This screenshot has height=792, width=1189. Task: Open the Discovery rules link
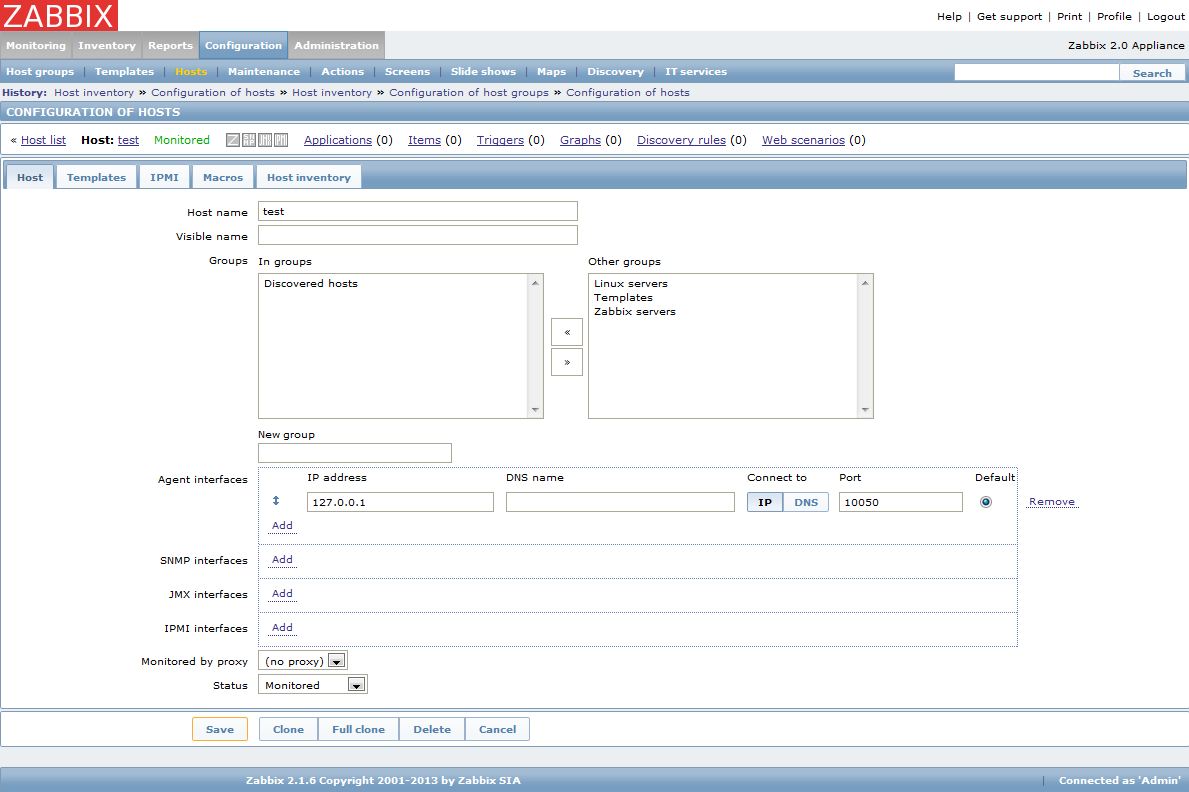682,140
